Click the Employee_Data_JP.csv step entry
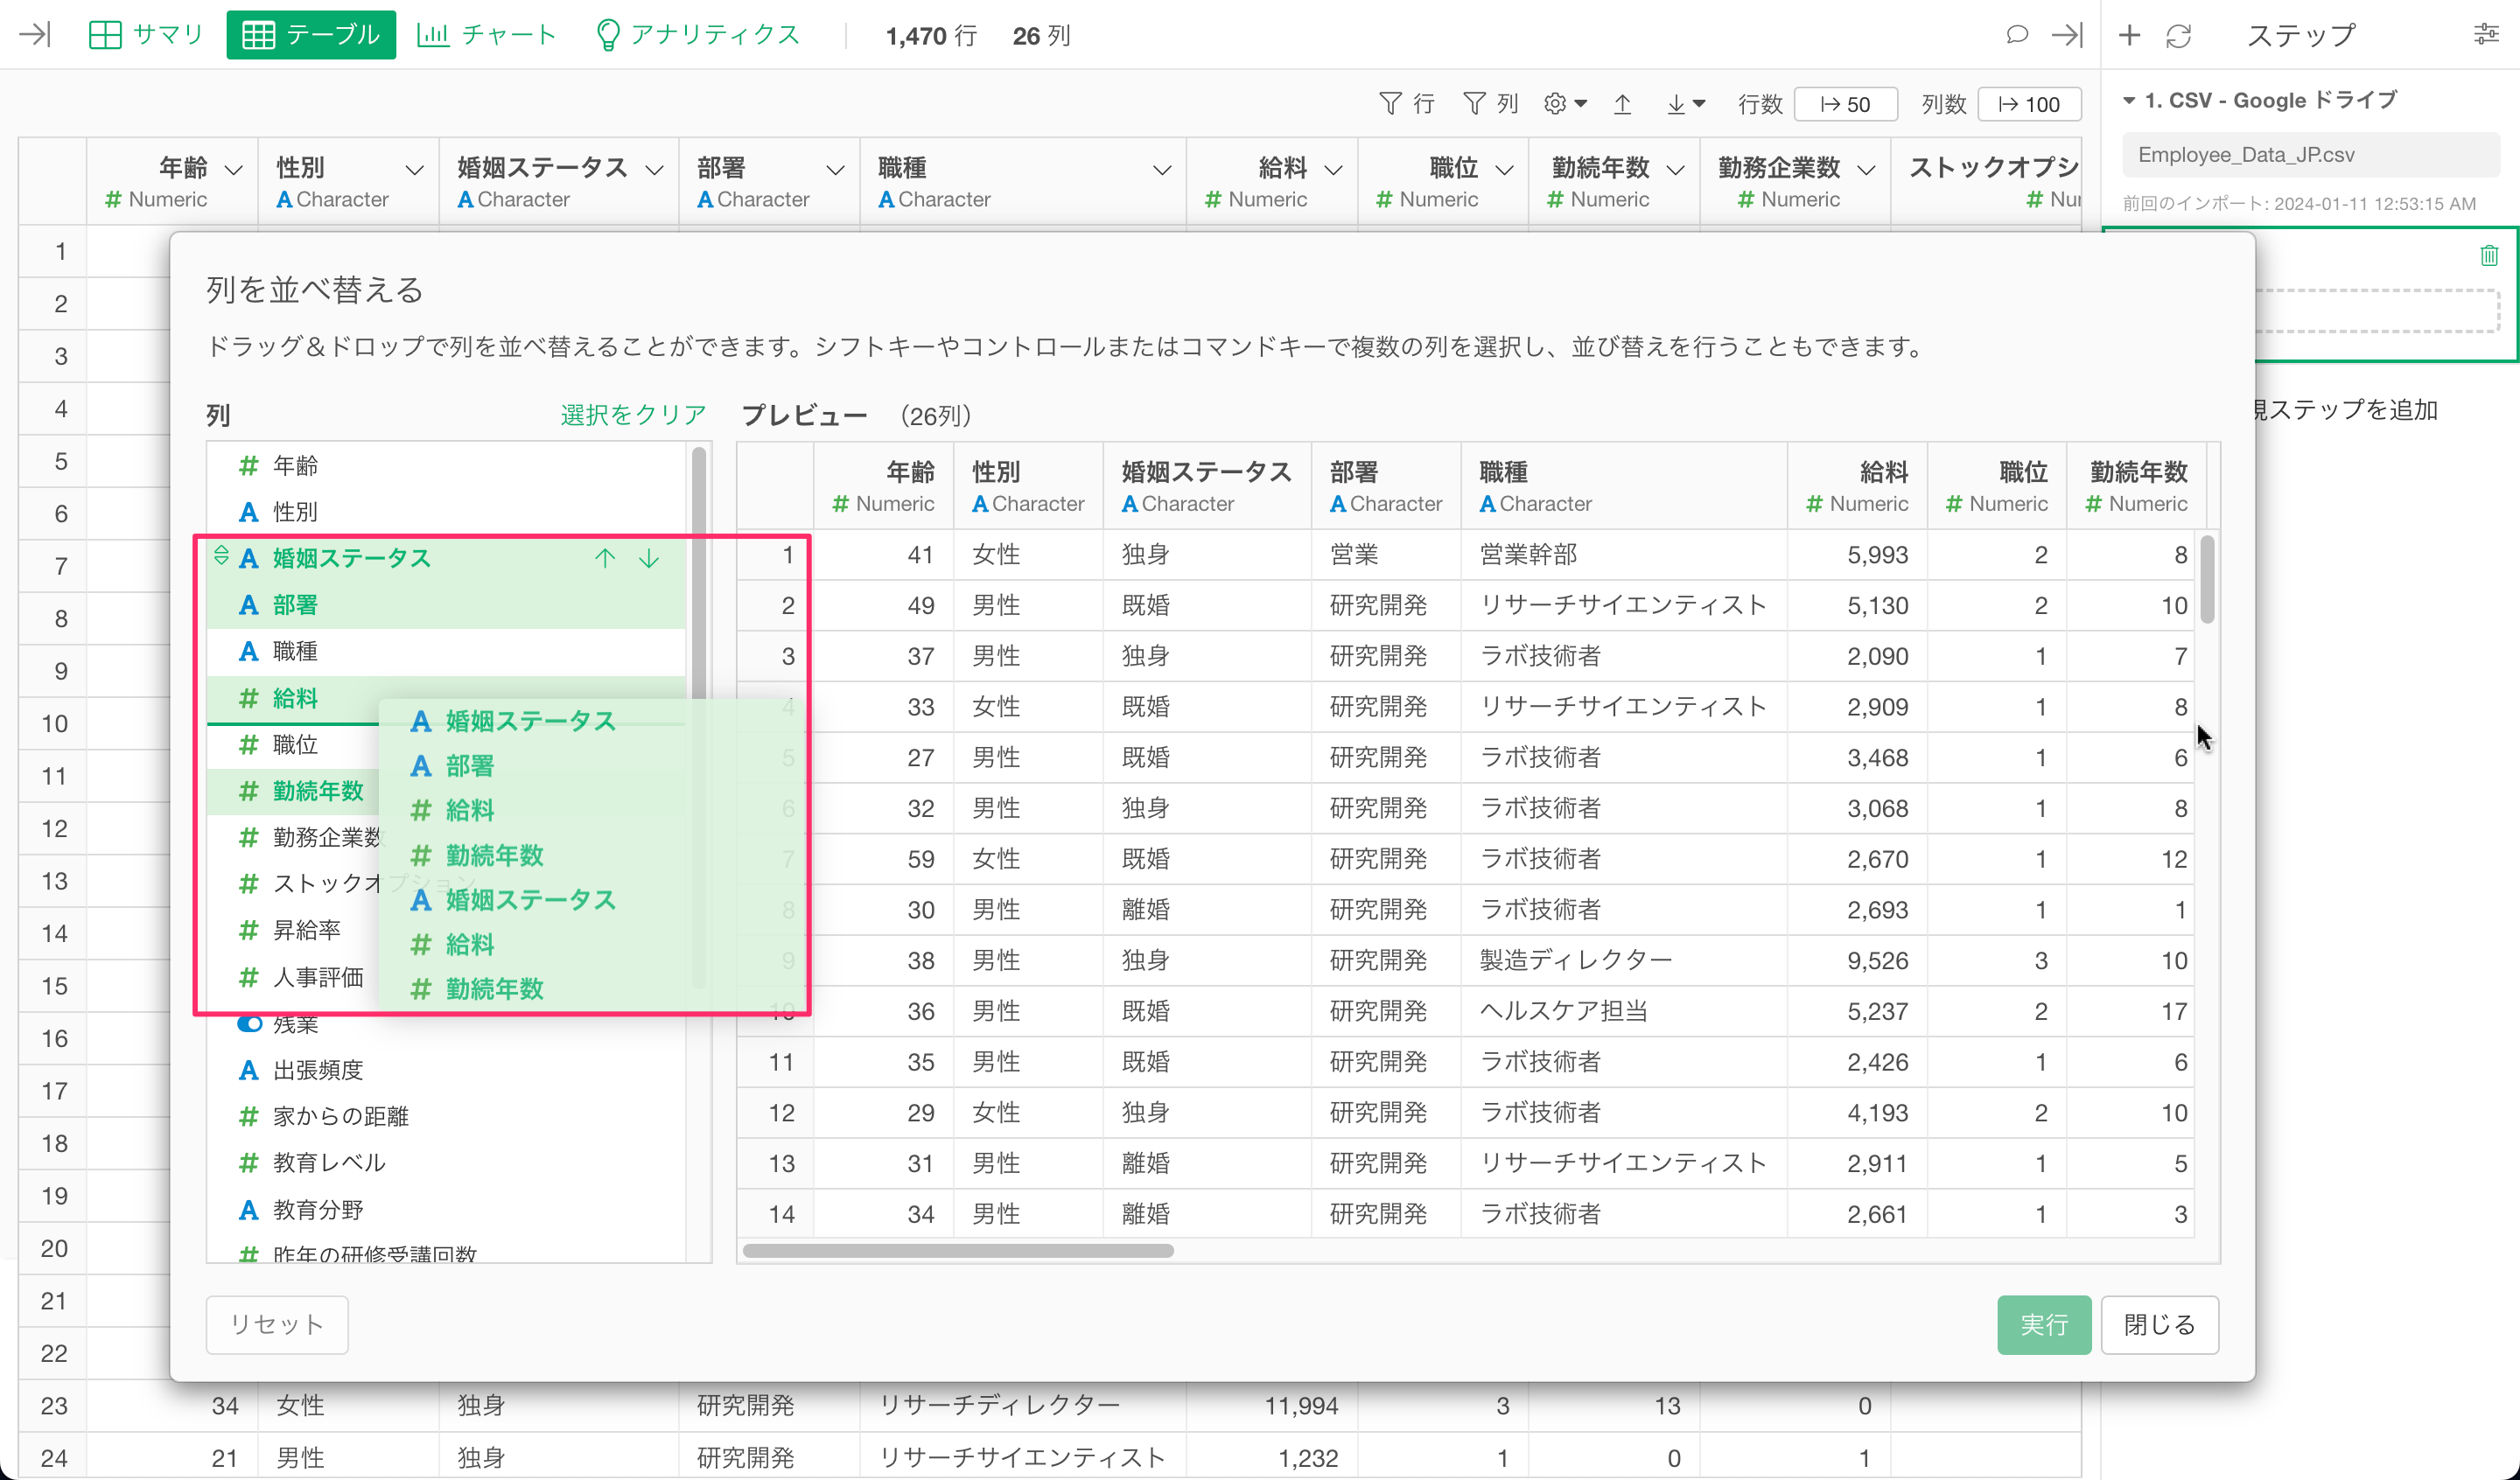The height and width of the screenshot is (1480, 2520). pyautogui.click(x=2310, y=155)
